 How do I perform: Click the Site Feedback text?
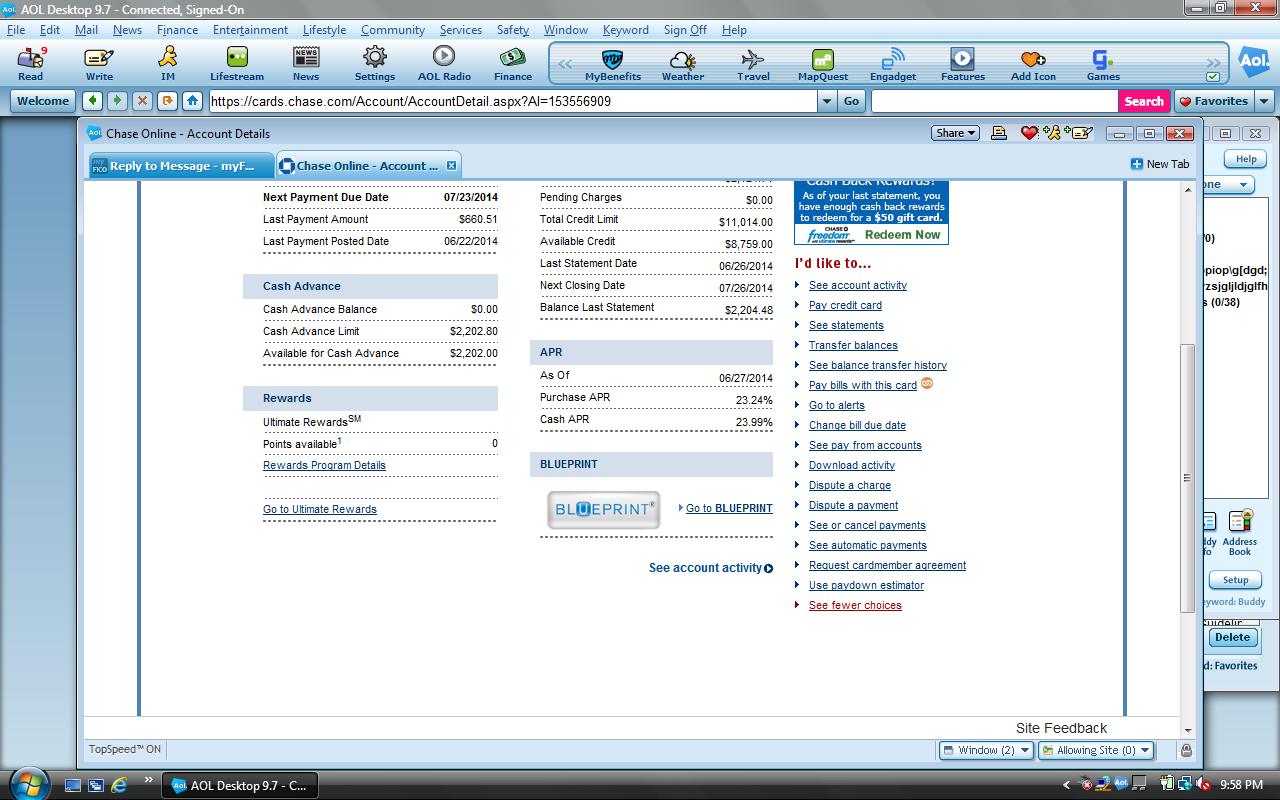pyautogui.click(x=1061, y=728)
